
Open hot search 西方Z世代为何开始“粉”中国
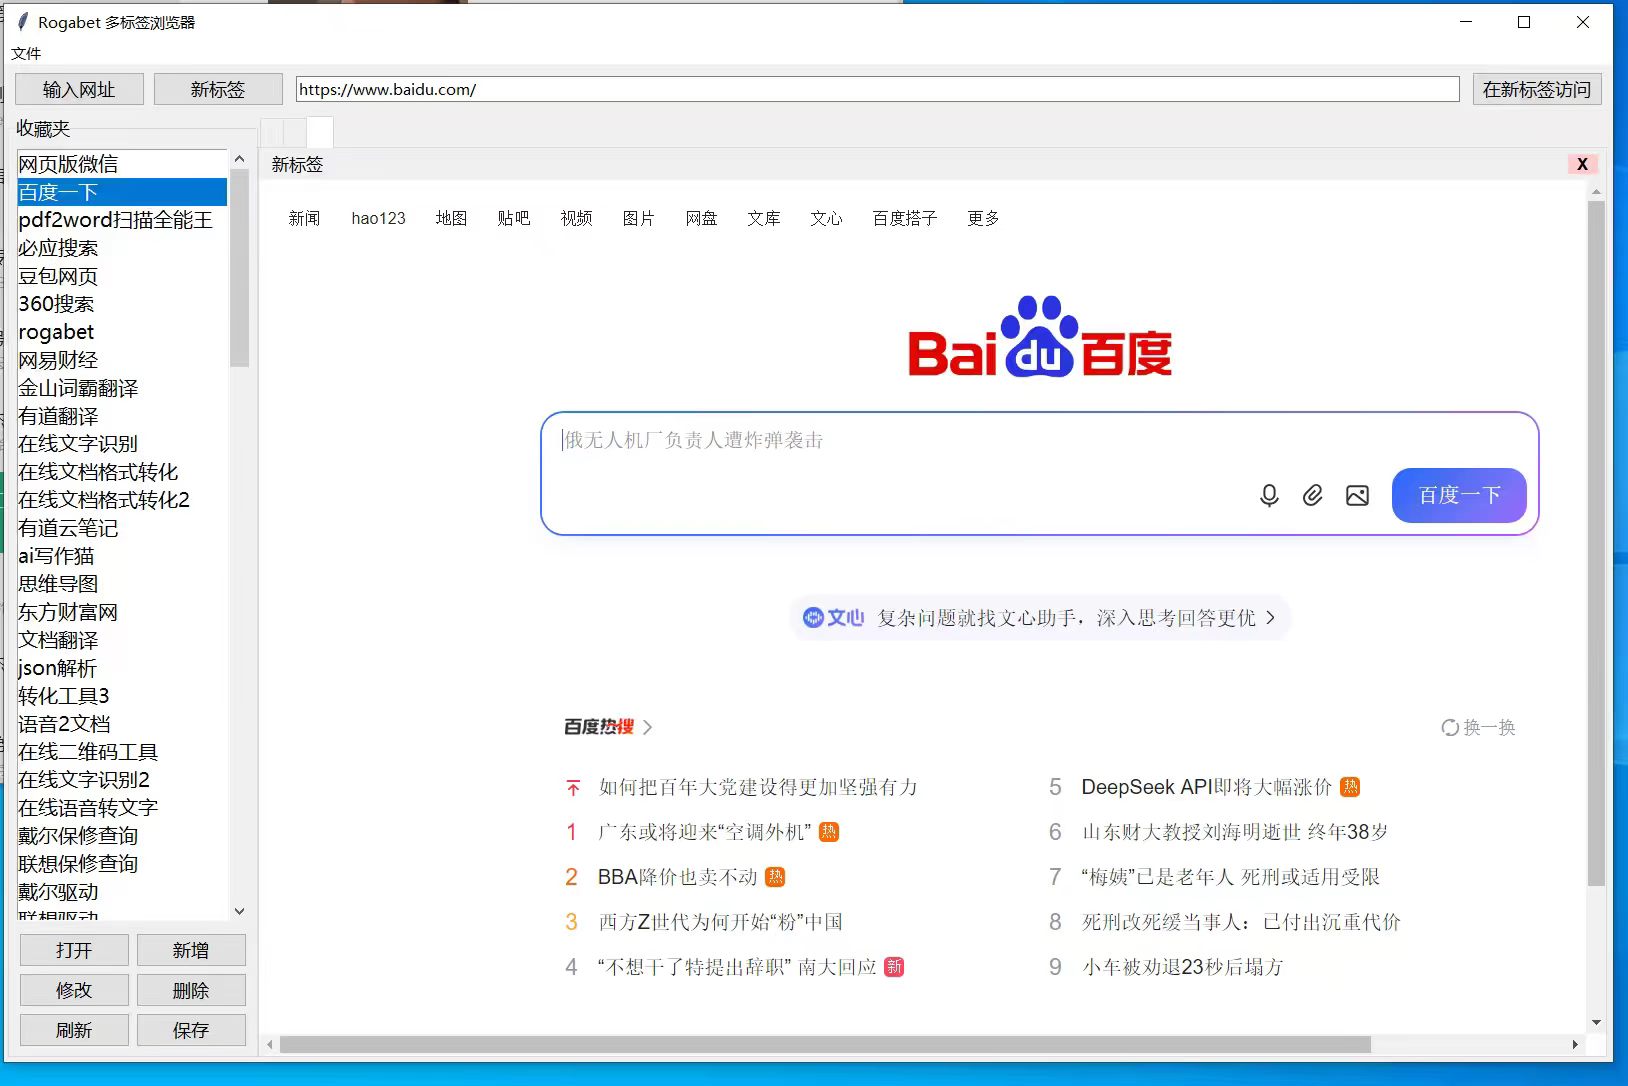pyautogui.click(x=720, y=922)
